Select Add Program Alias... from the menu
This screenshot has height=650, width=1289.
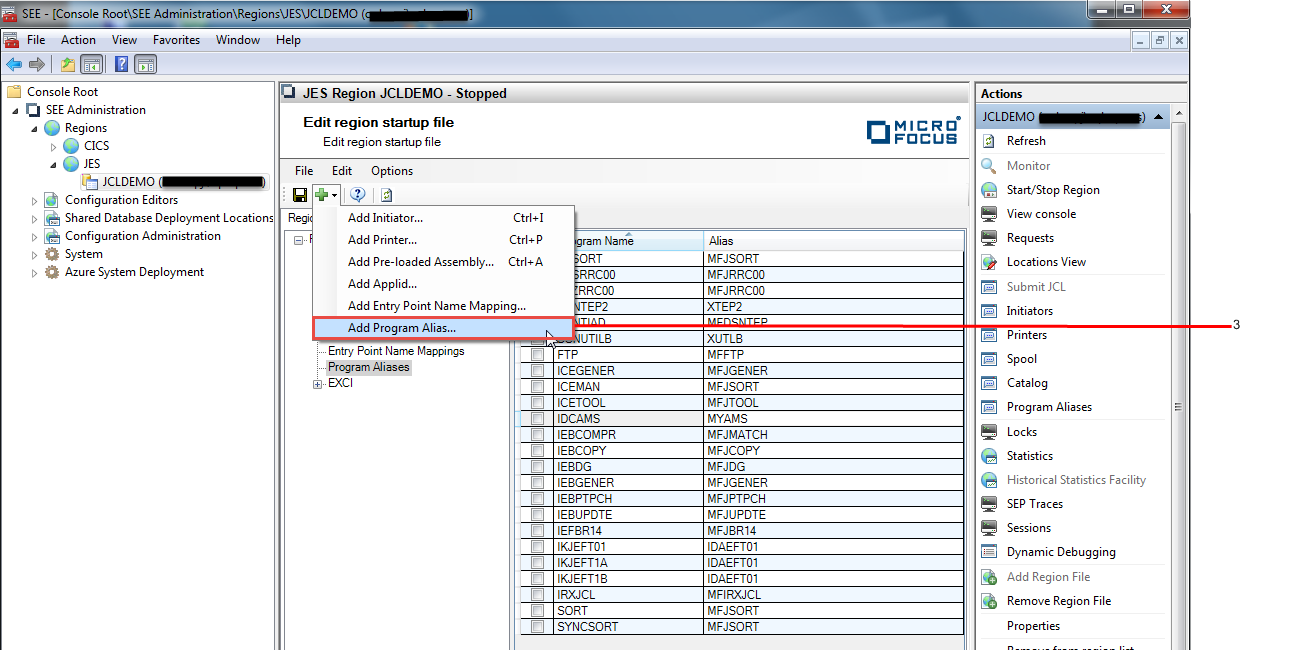tap(402, 328)
